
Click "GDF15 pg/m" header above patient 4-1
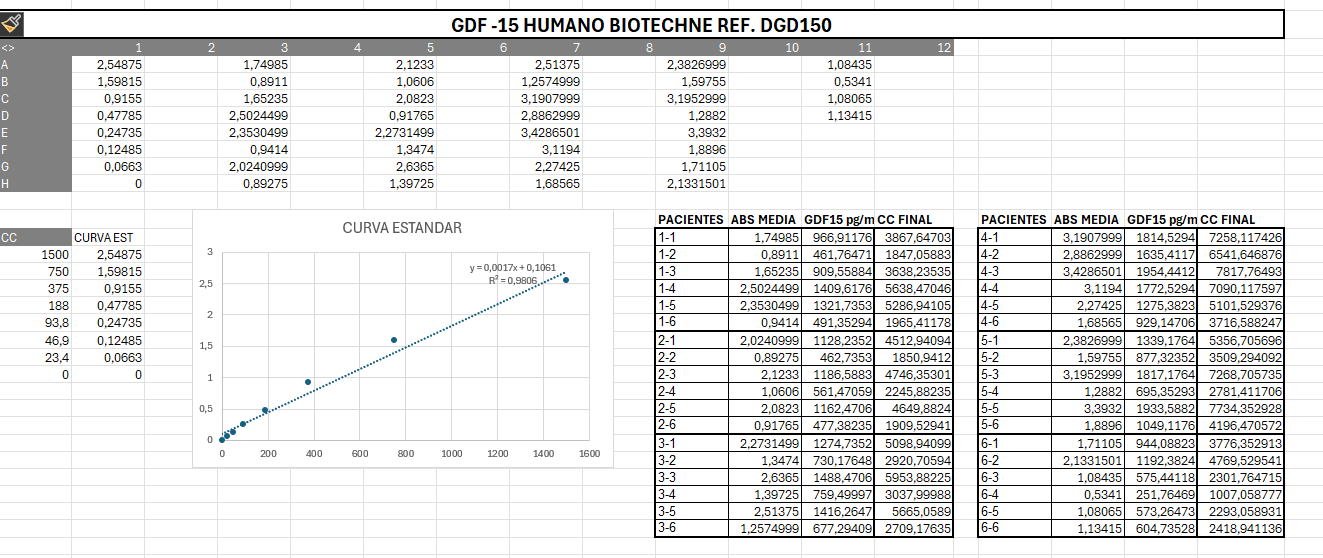pyautogui.click(x=1162, y=220)
